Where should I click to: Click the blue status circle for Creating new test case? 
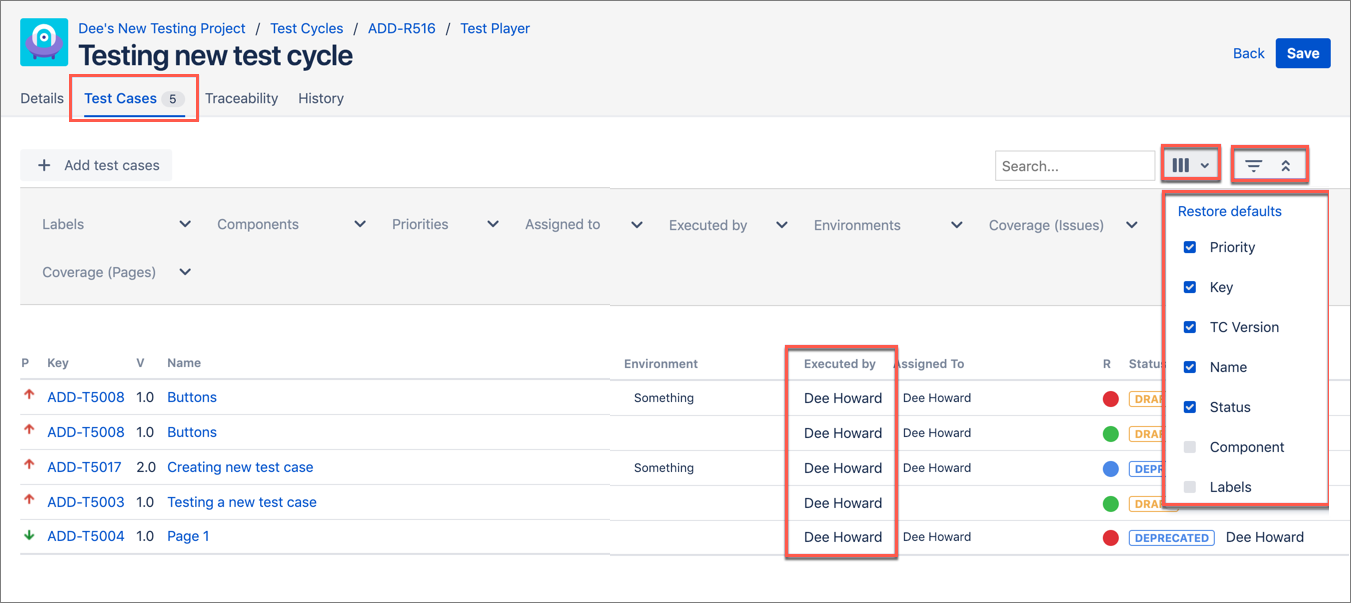(1110, 468)
